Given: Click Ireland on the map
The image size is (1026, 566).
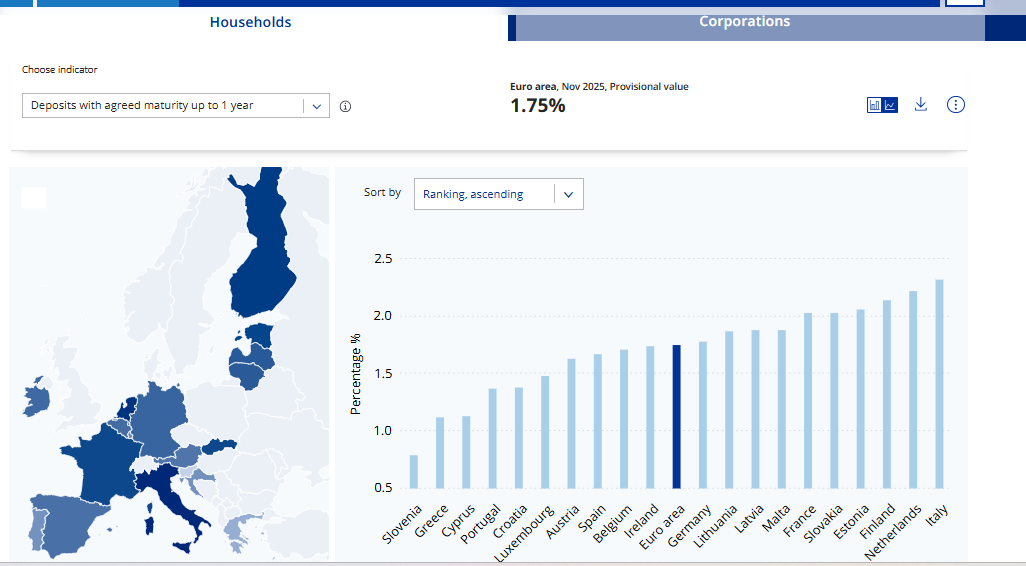Looking at the screenshot, I should coord(36,397).
